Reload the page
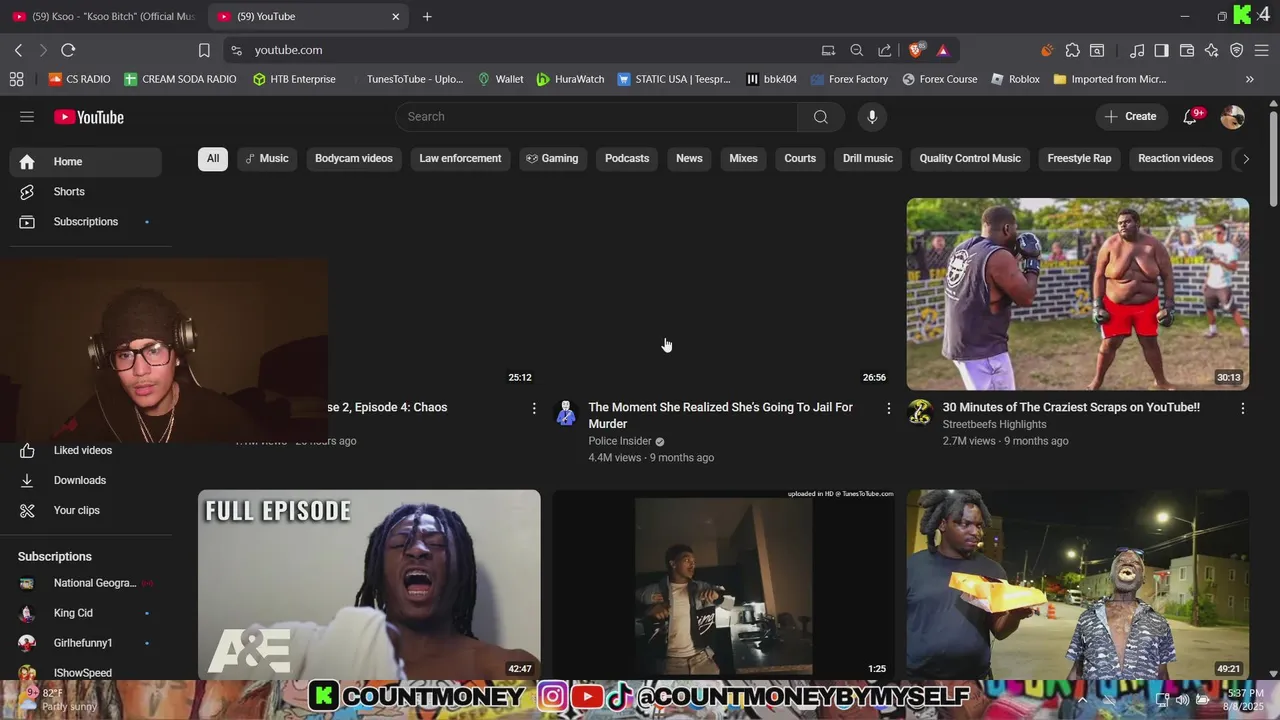The image size is (1280, 720). click(68, 50)
